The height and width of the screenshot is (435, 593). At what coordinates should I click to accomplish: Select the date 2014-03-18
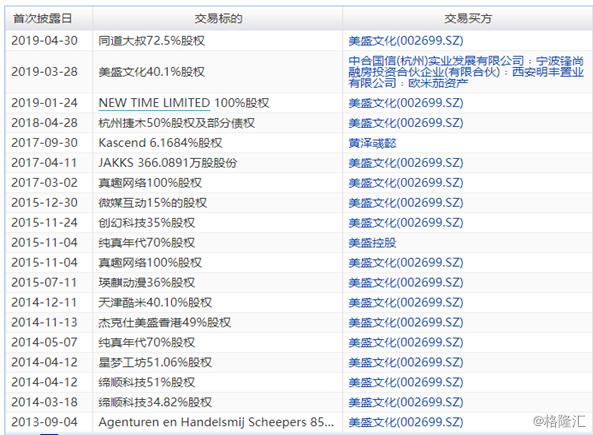(44, 402)
